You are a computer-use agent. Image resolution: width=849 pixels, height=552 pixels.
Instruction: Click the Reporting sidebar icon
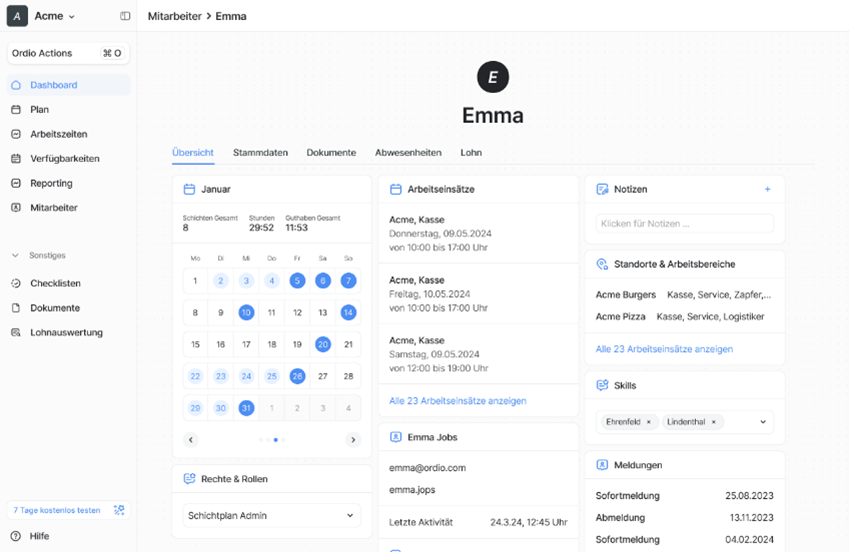16,183
